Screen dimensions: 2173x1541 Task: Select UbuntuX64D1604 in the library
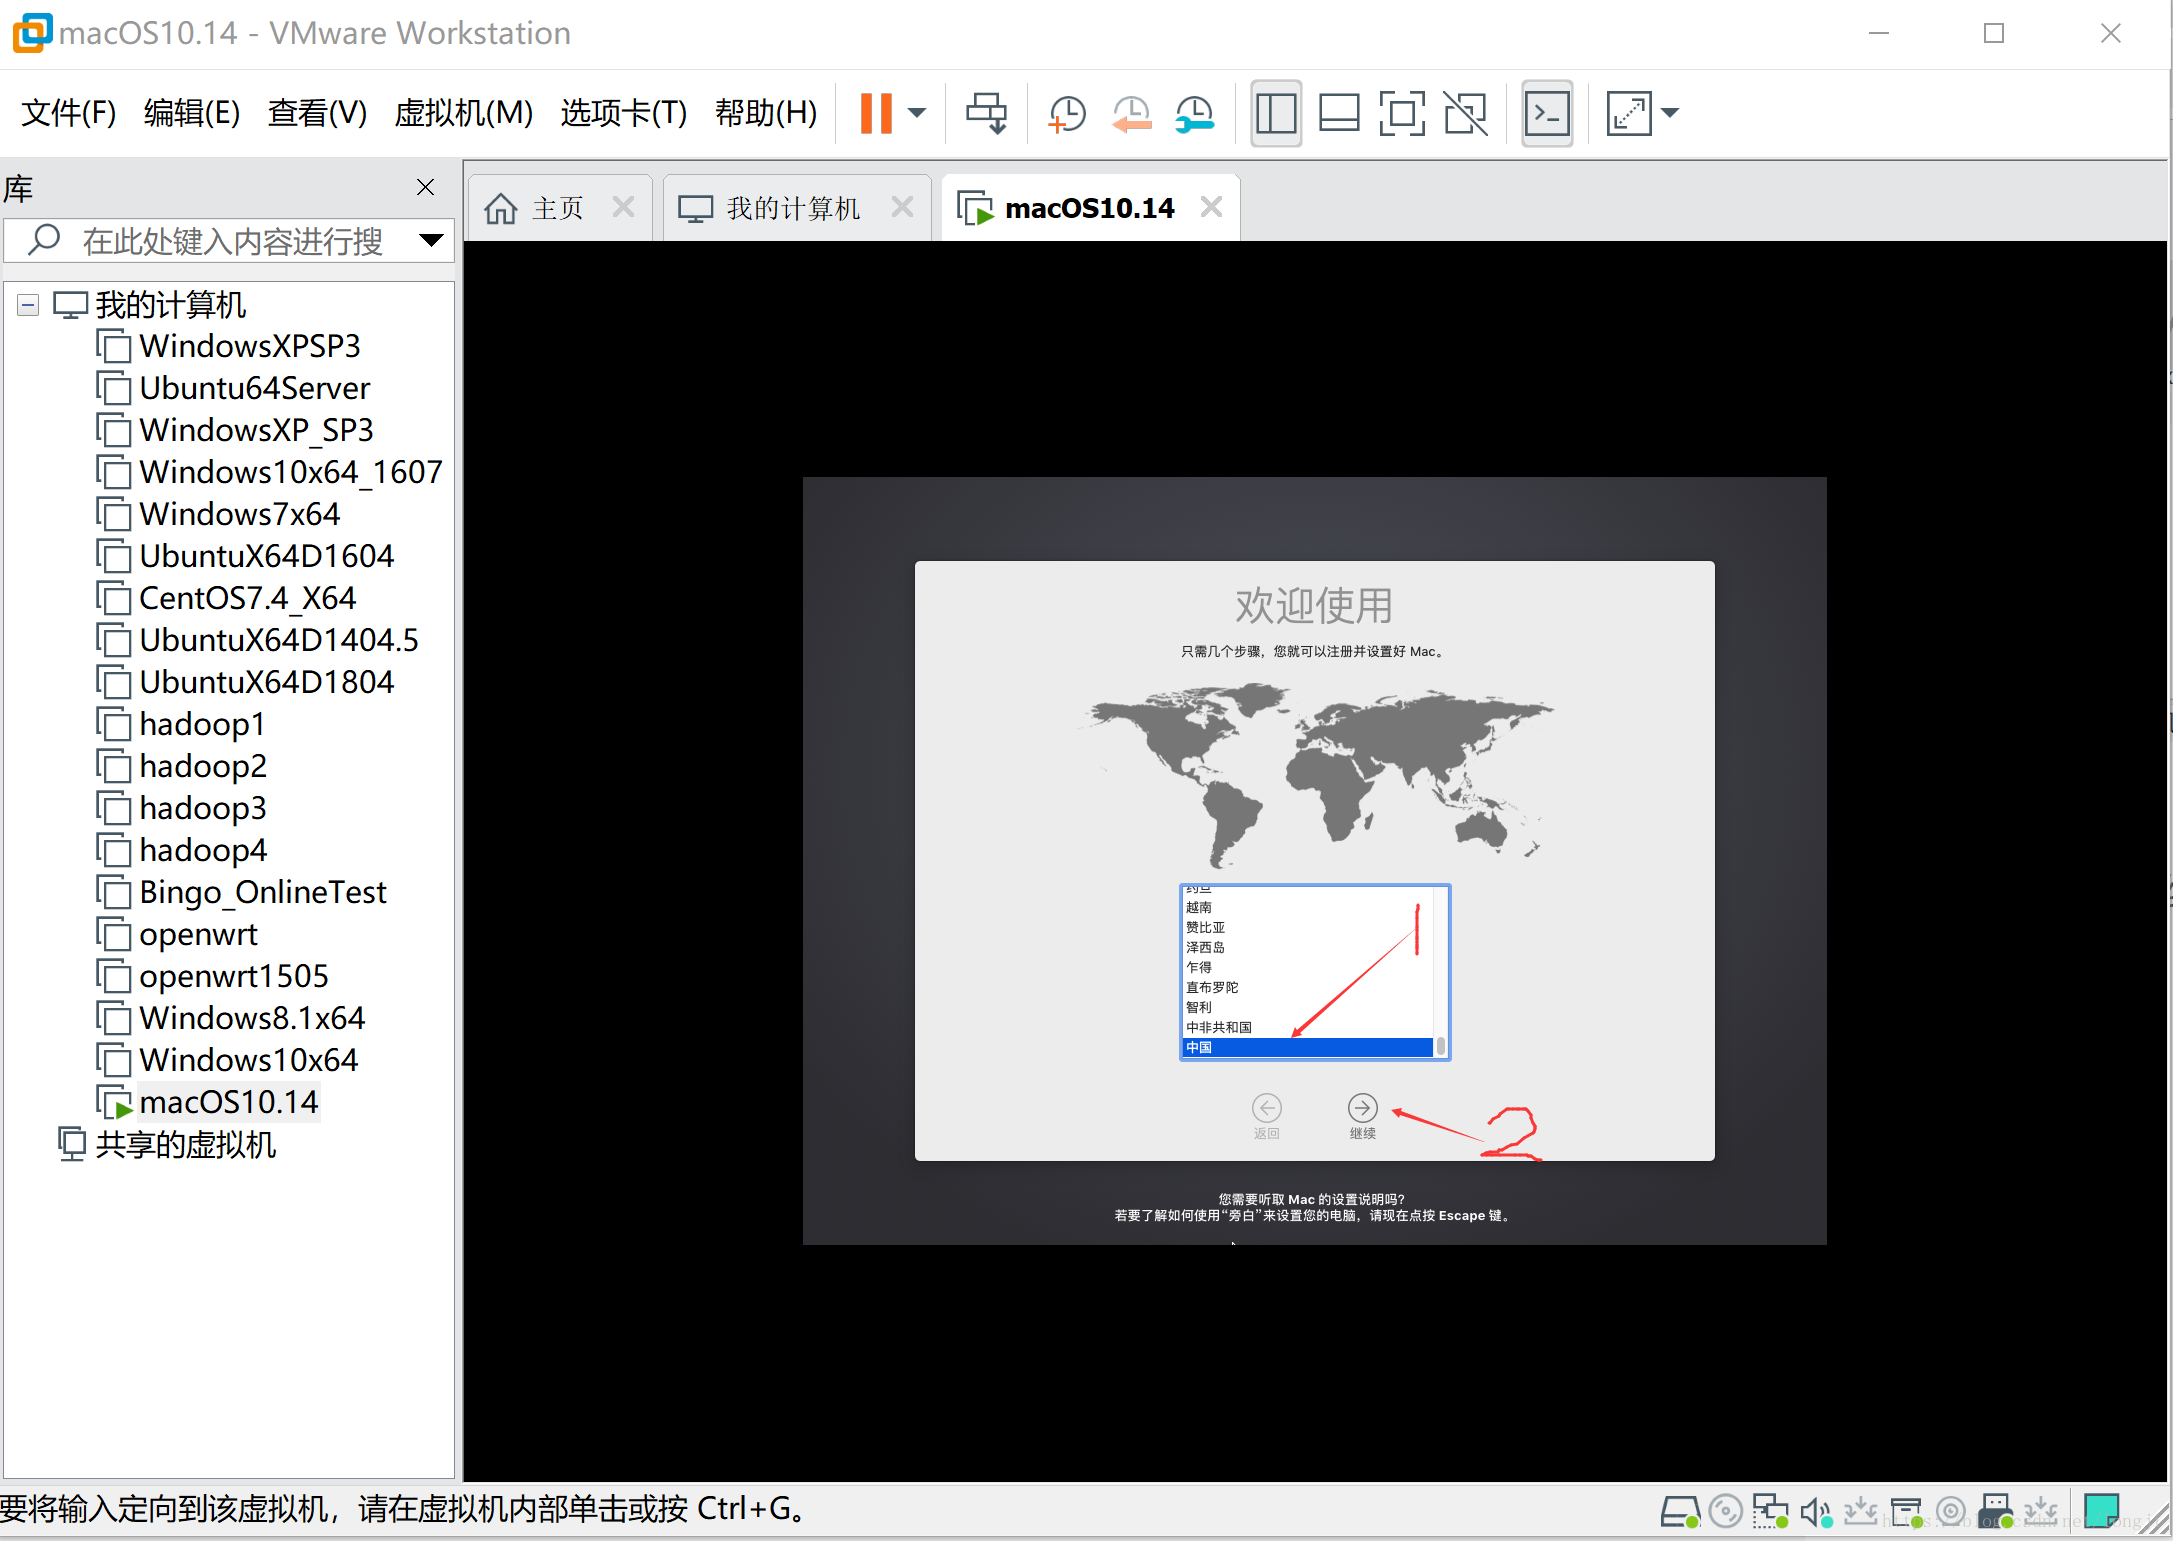coord(266,556)
